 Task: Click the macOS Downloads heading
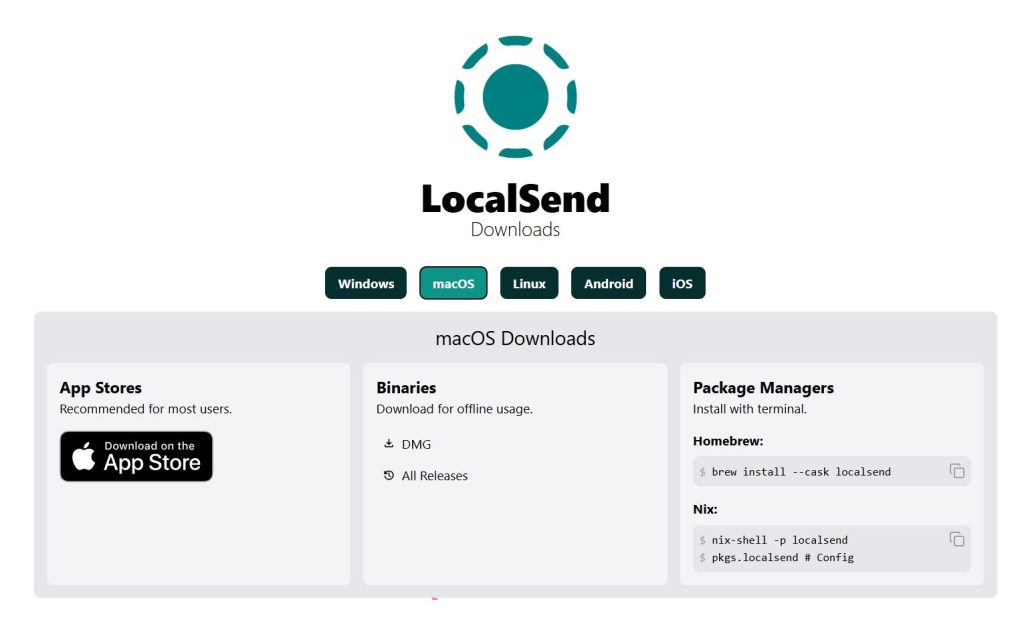(x=515, y=338)
